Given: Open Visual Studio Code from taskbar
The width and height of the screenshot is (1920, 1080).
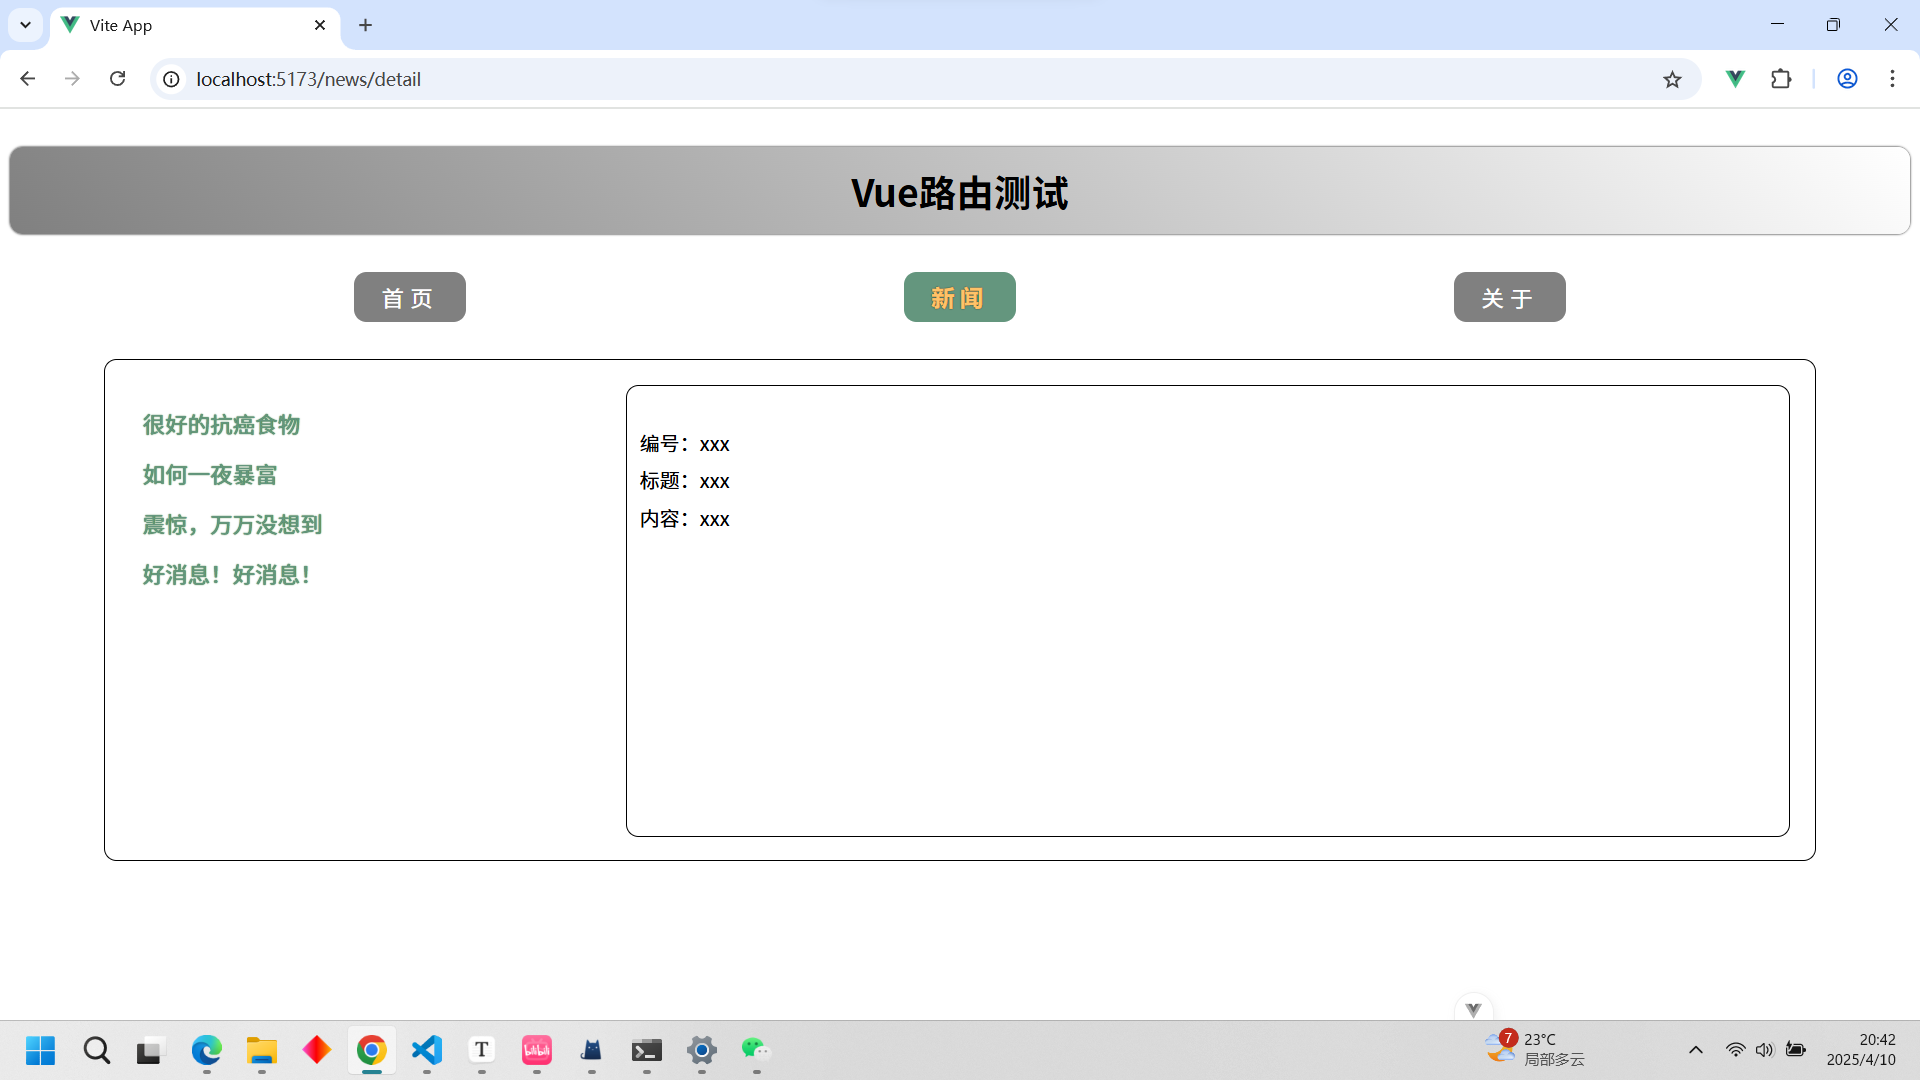Looking at the screenshot, I should [x=427, y=1050].
